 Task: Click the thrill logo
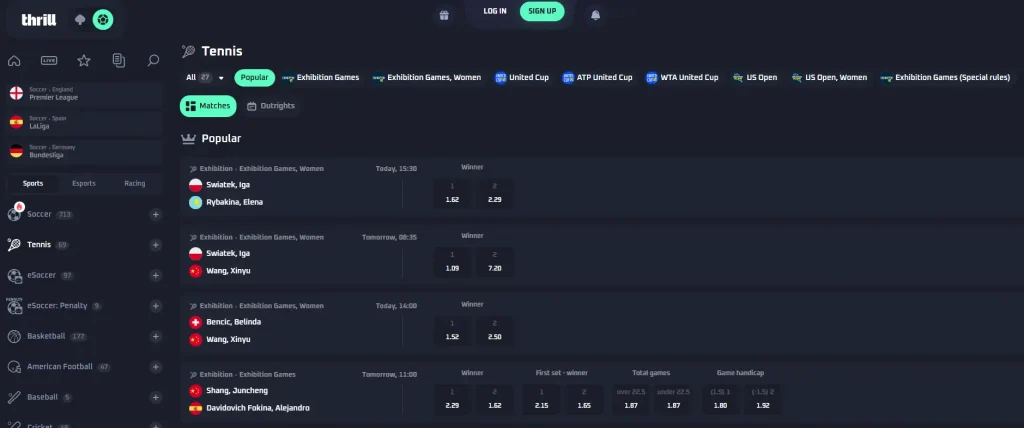(39, 20)
